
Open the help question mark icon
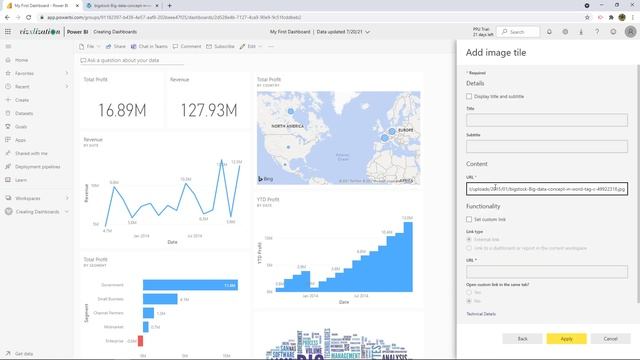[x=597, y=32]
